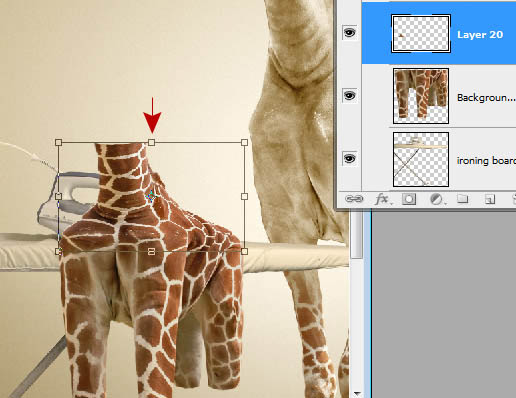Click the top-middle transform handle below the red arrow
The width and height of the screenshot is (516, 398).
pos(151,143)
